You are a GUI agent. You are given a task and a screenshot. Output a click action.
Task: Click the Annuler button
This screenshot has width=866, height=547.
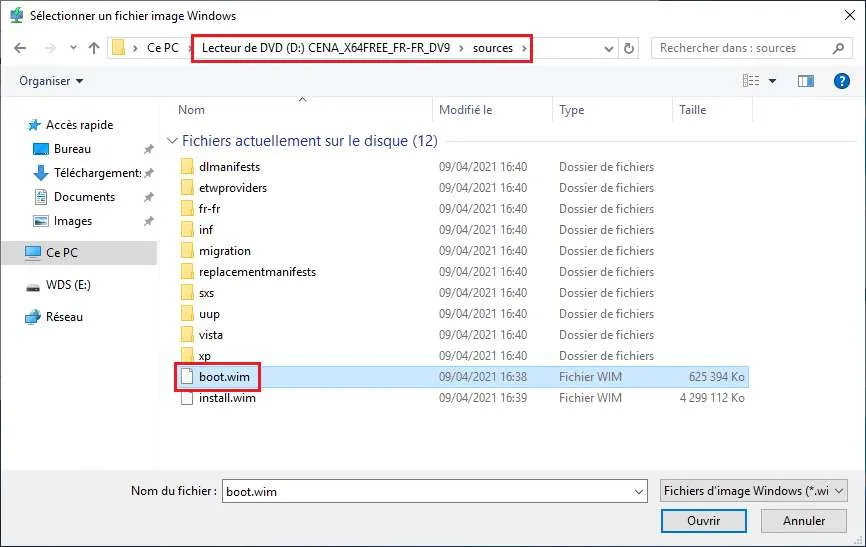tap(804, 521)
